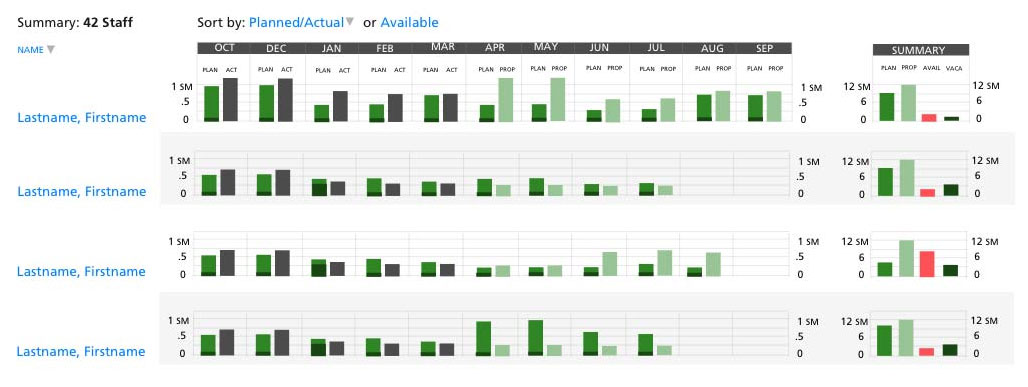This screenshot has width=1028, height=387.
Task: Select the OCT month header
Action: pos(224,48)
